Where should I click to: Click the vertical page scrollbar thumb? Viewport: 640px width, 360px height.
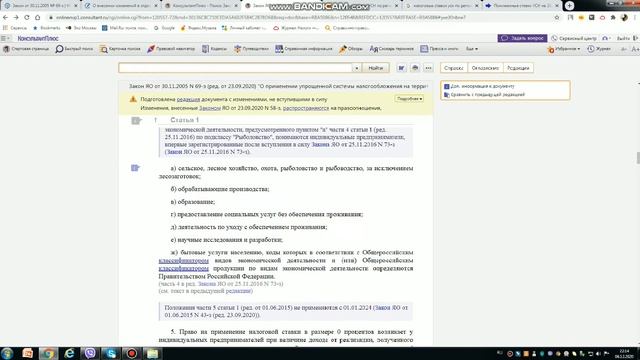[x=638, y=158]
